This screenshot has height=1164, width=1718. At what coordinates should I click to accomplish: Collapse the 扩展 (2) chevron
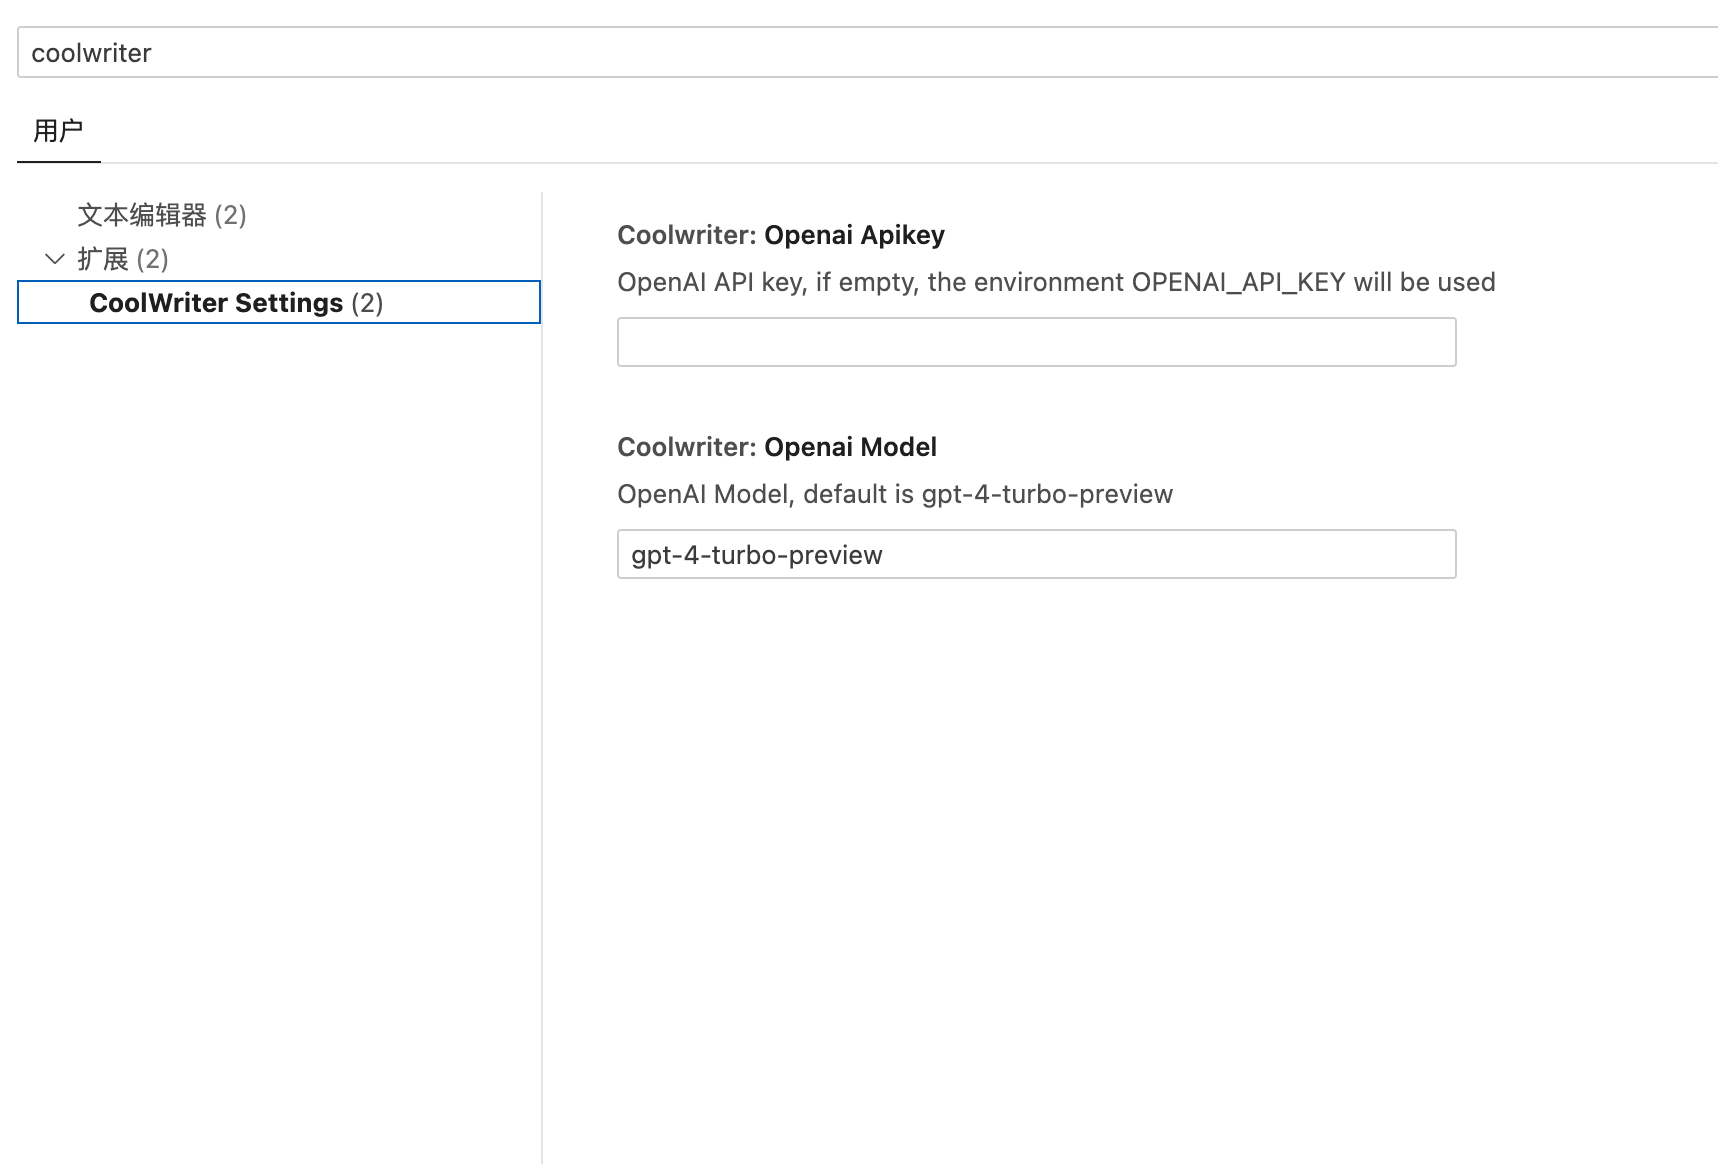click(x=55, y=259)
